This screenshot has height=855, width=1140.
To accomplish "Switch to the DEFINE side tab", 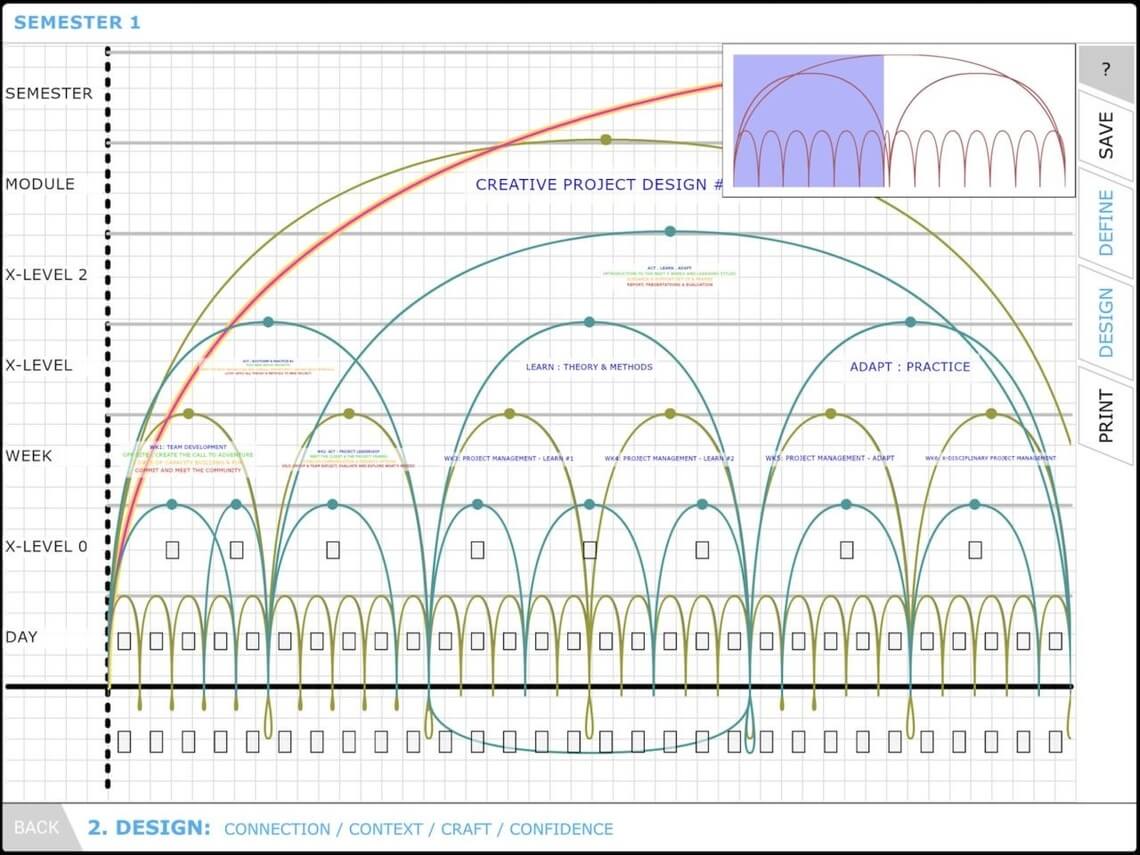I will (1106, 222).
